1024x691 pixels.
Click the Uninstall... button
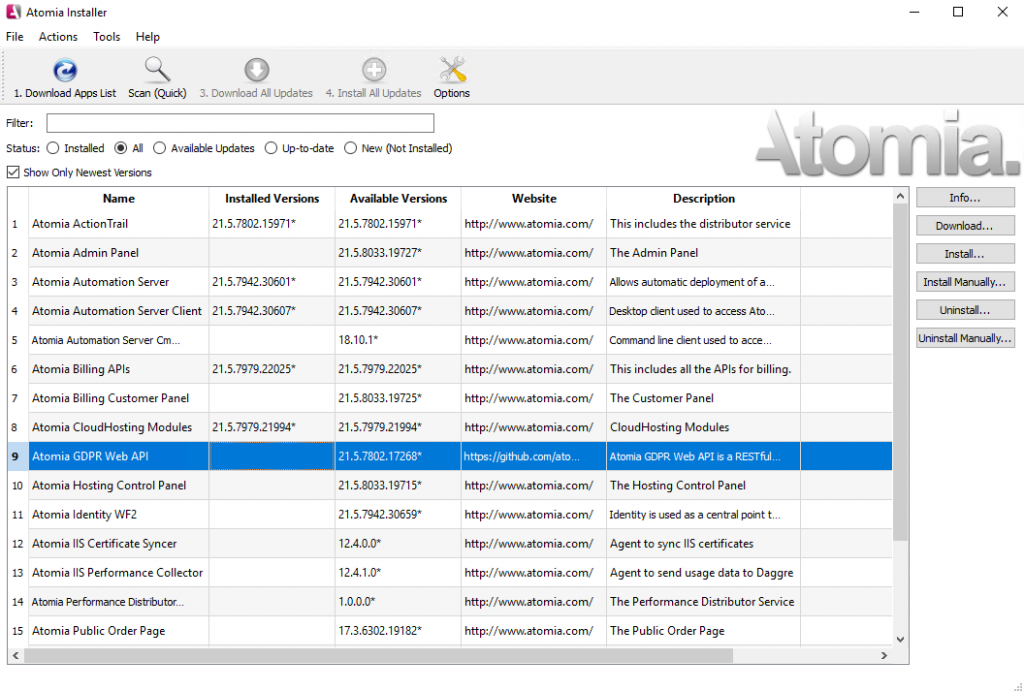pos(964,309)
